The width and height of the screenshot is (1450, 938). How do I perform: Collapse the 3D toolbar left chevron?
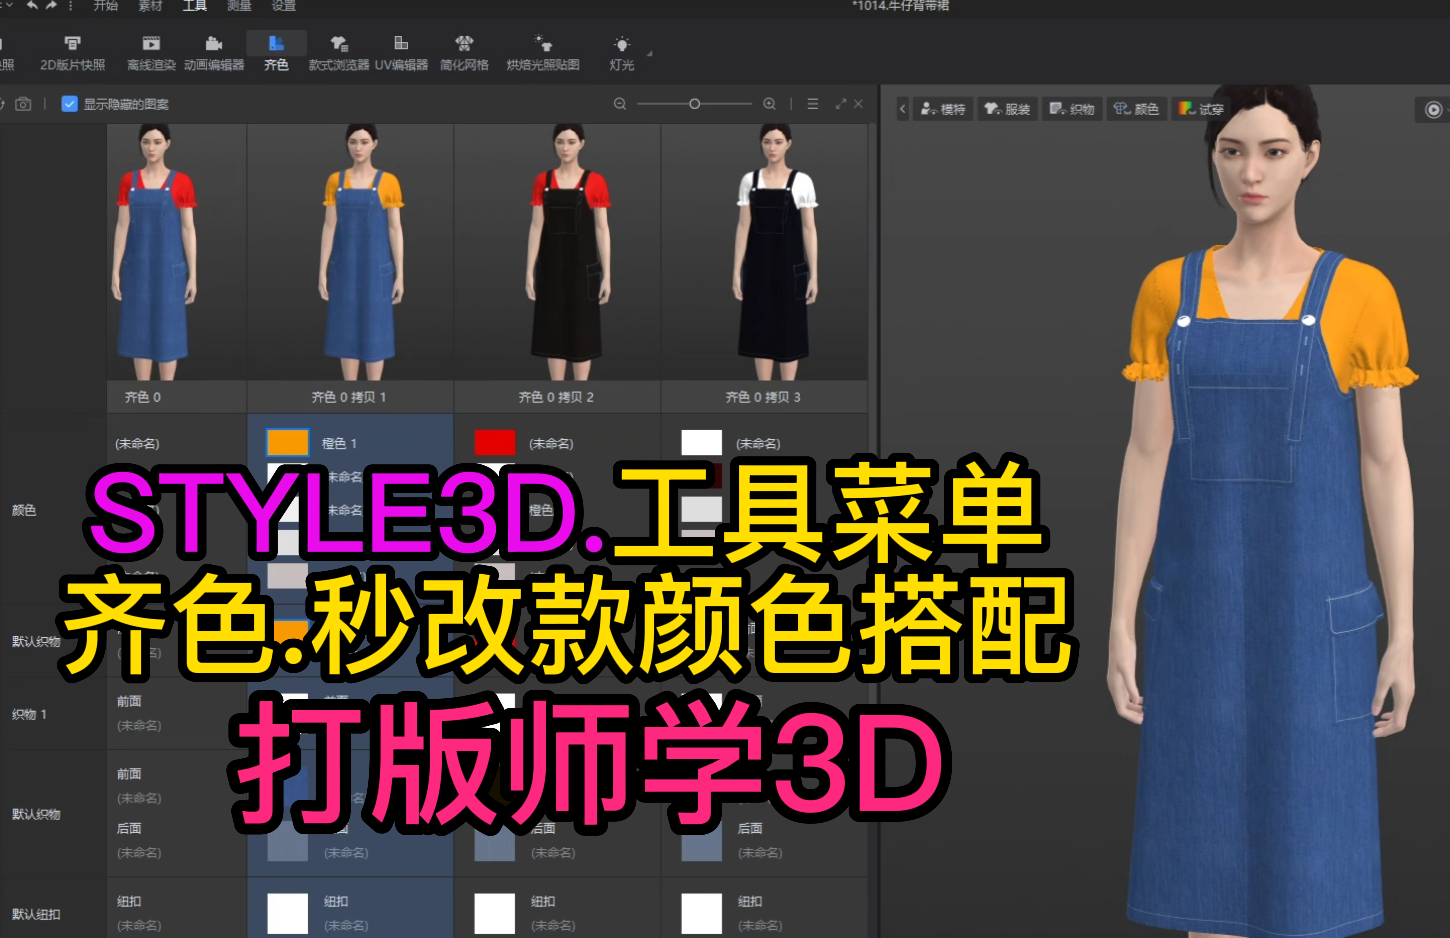(902, 109)
